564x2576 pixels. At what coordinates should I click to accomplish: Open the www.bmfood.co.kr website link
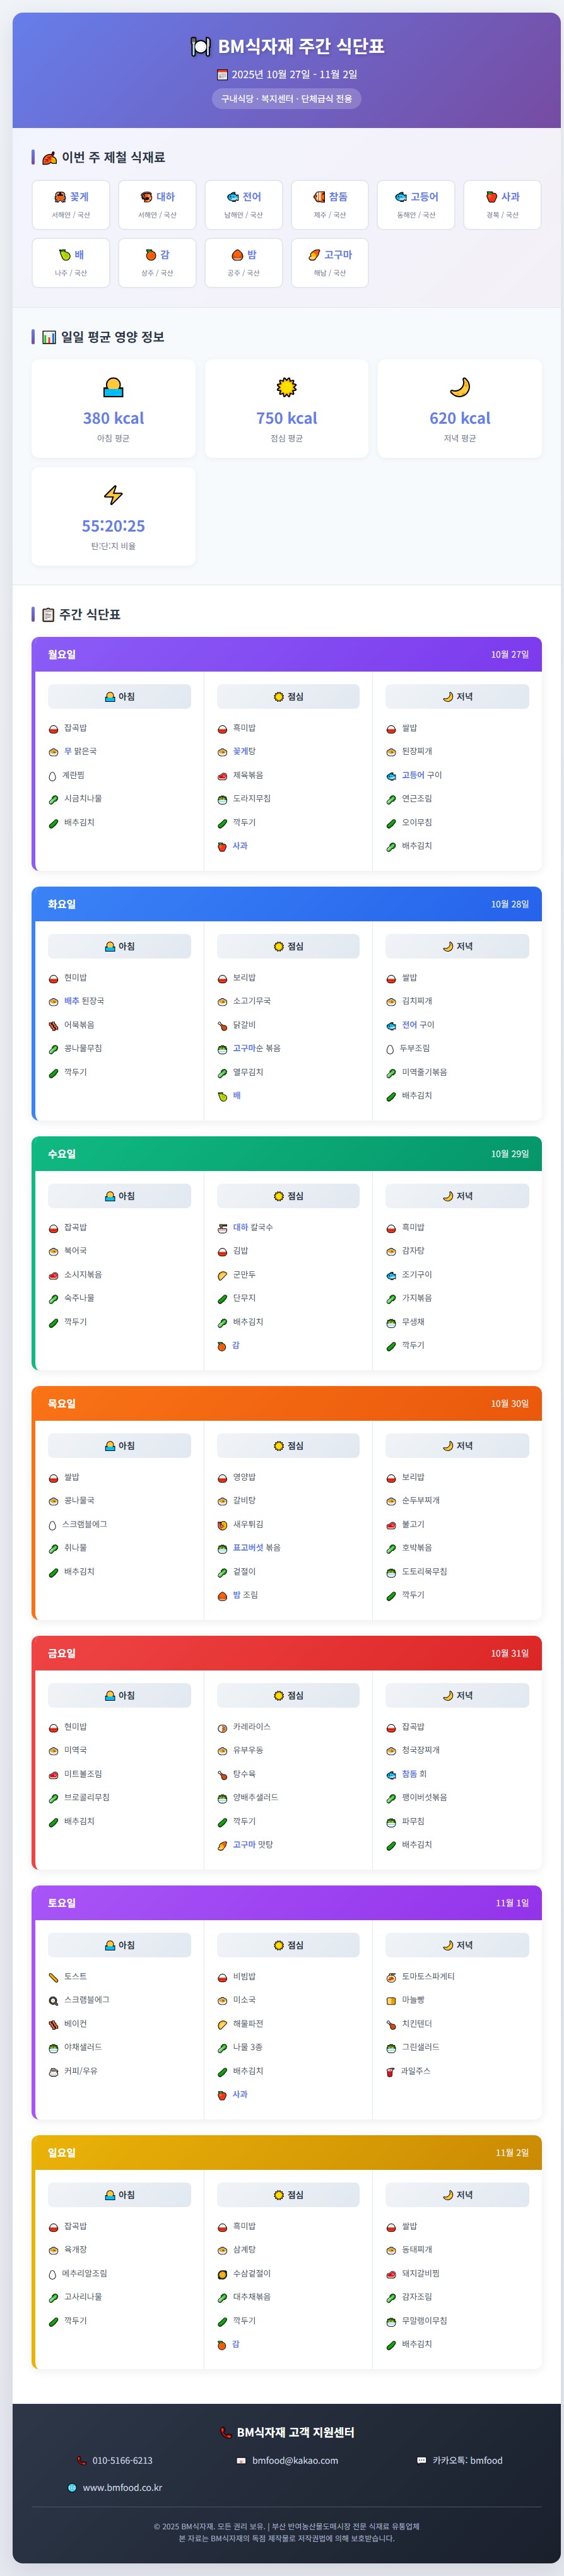point(122,2487)
